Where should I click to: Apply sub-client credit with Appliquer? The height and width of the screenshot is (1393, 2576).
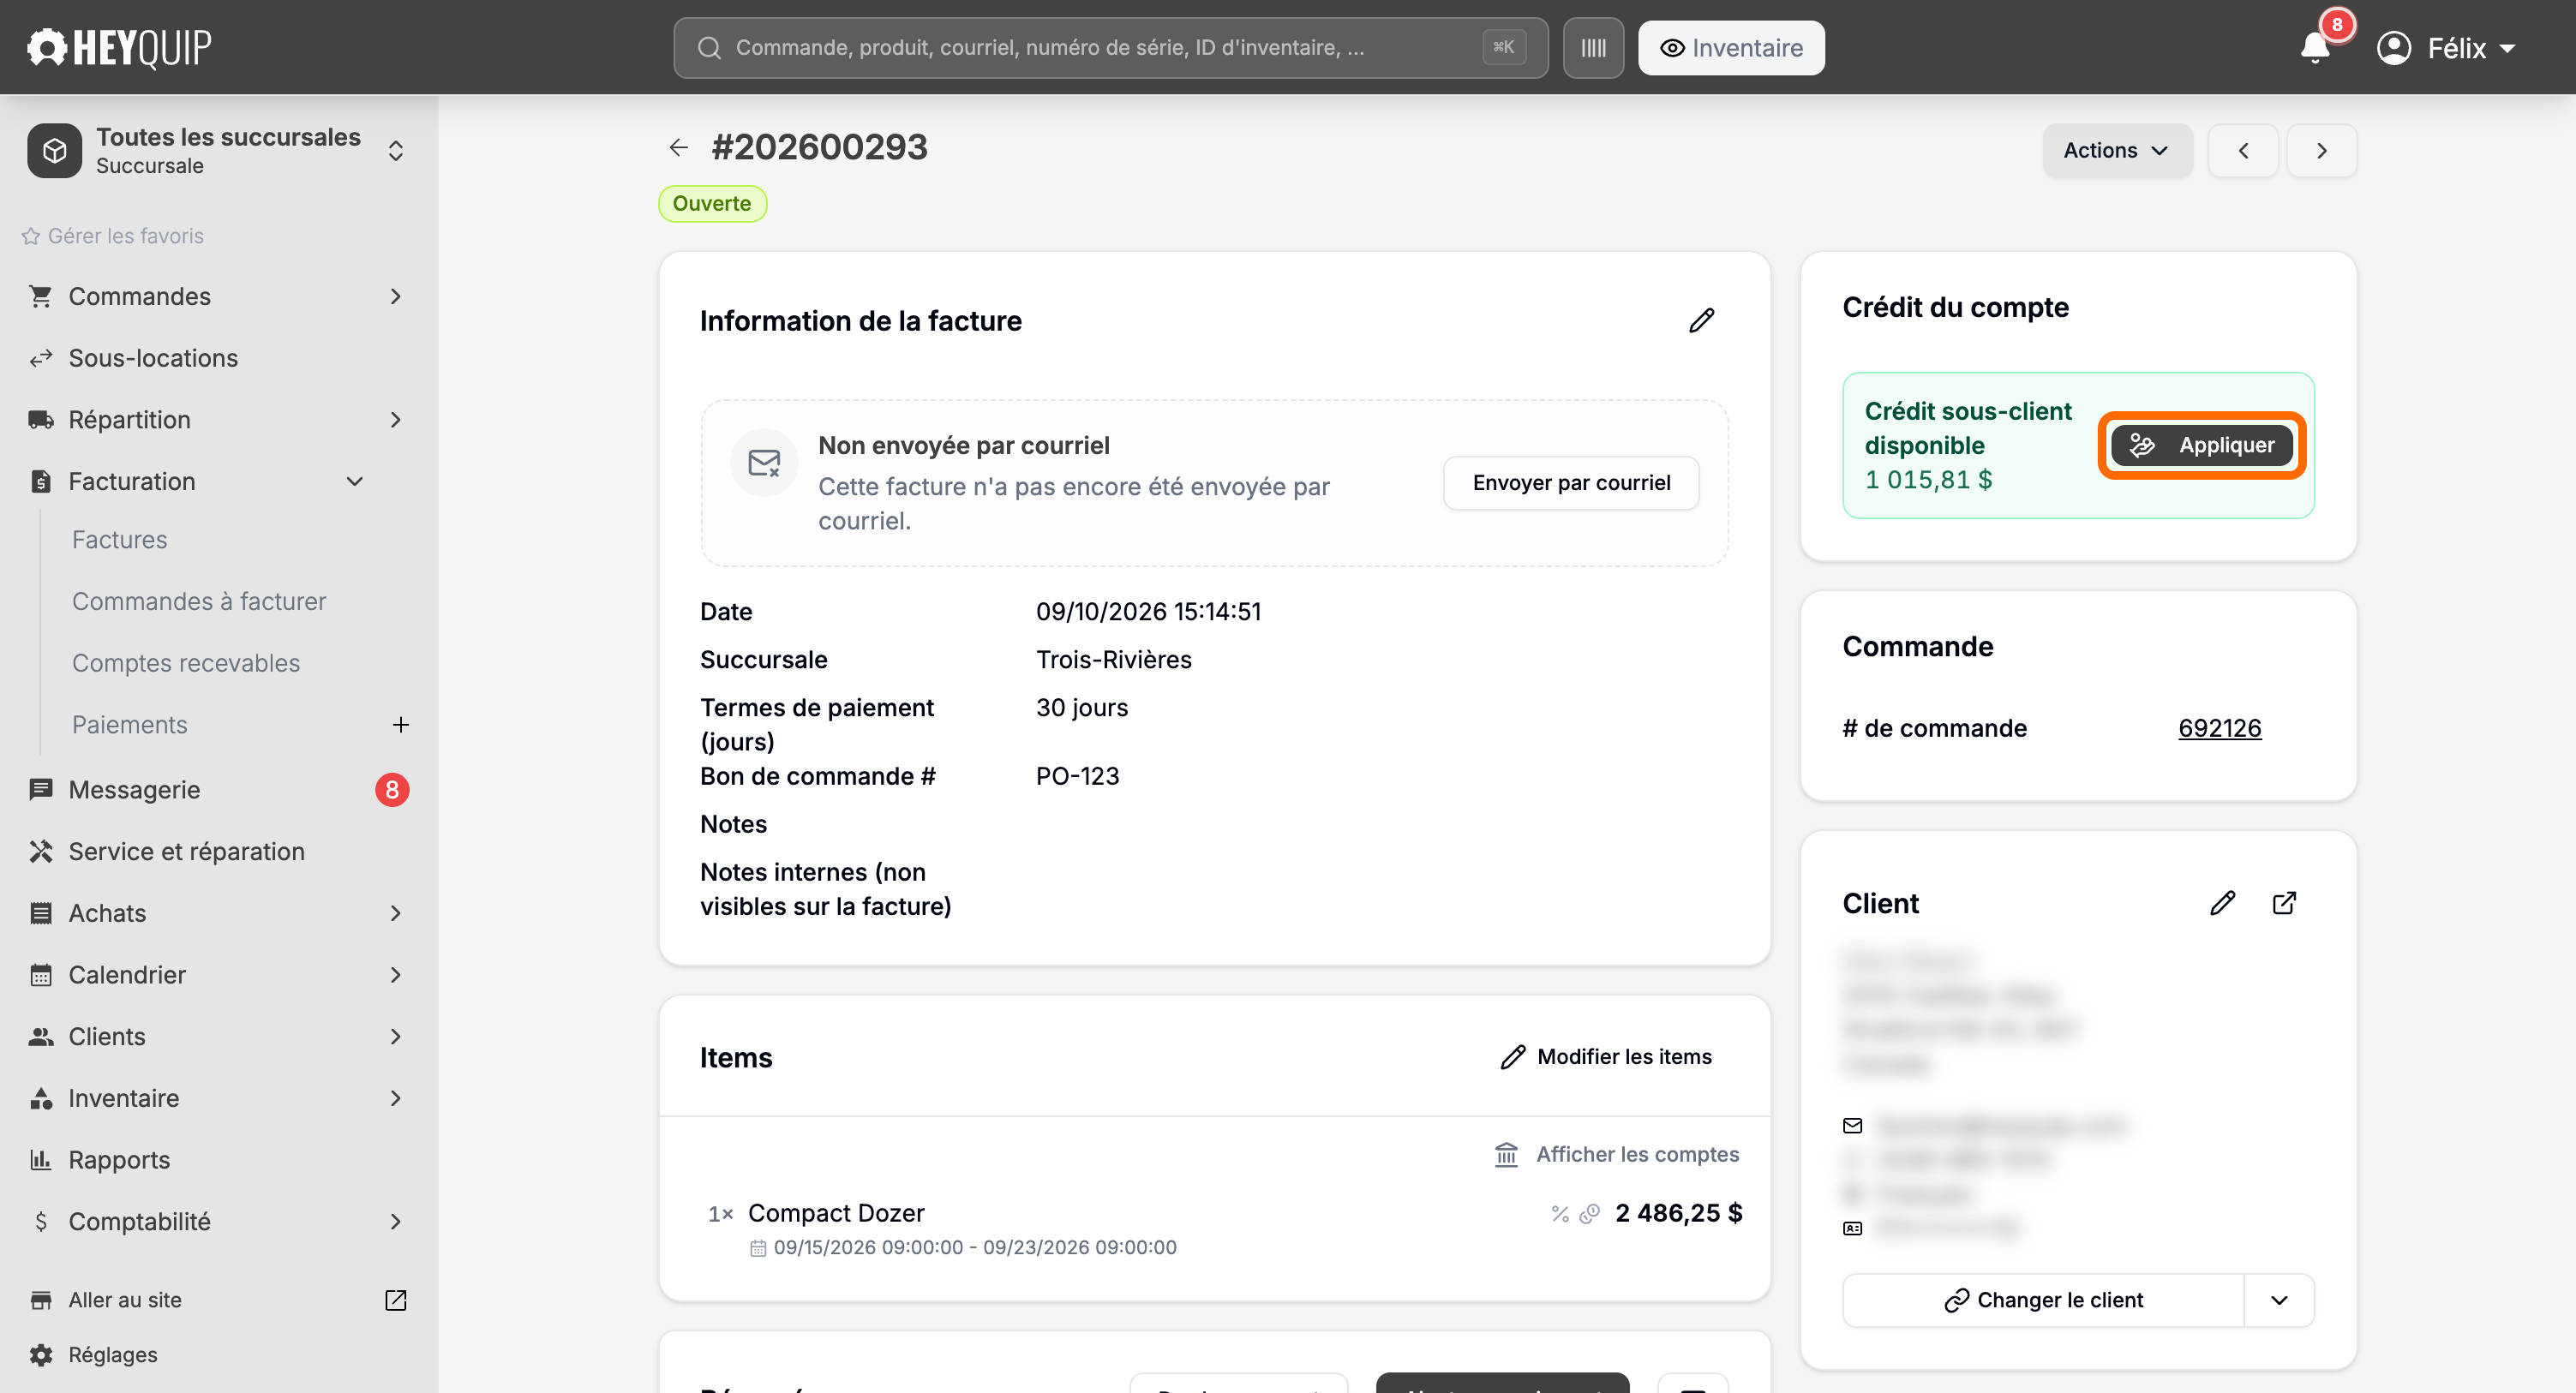point(2202,445)
